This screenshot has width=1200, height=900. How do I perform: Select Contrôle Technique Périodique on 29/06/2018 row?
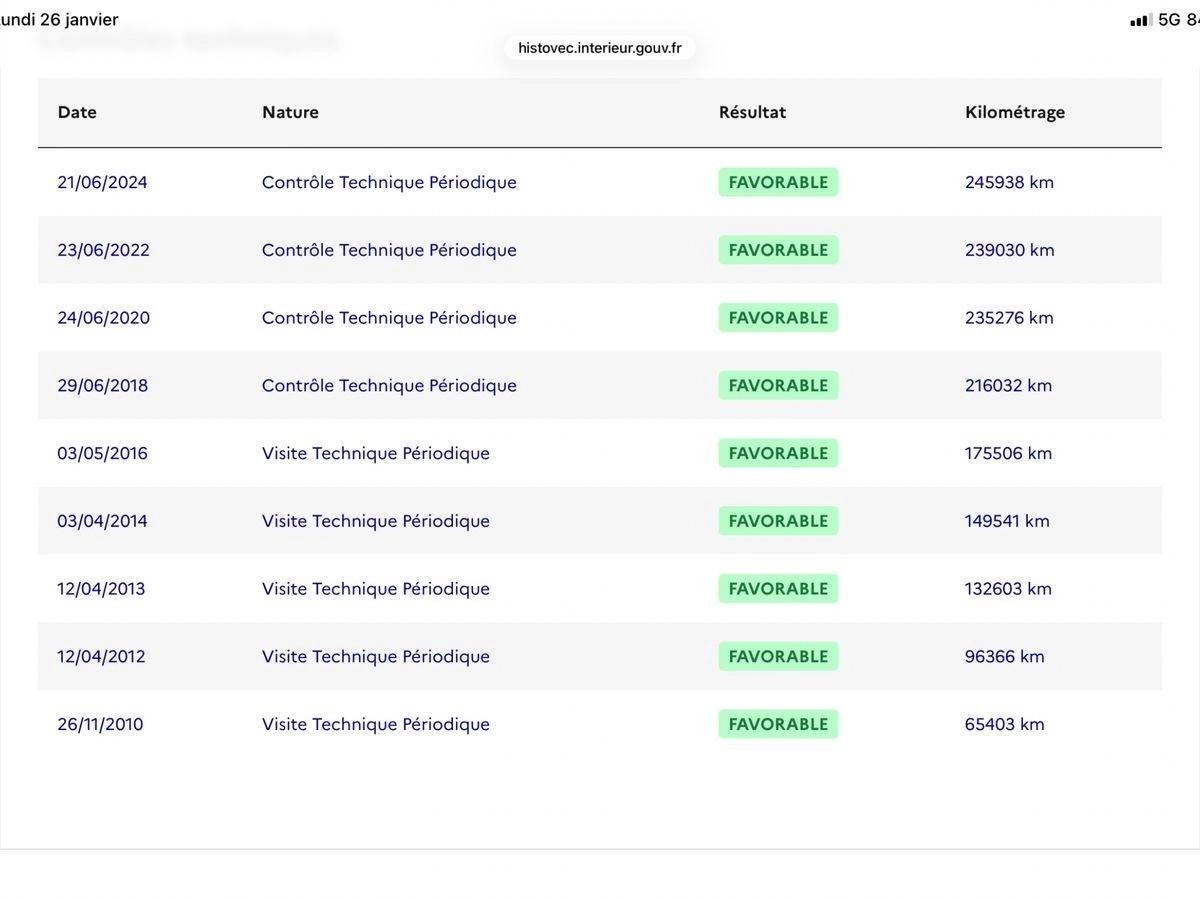(389, 386)
